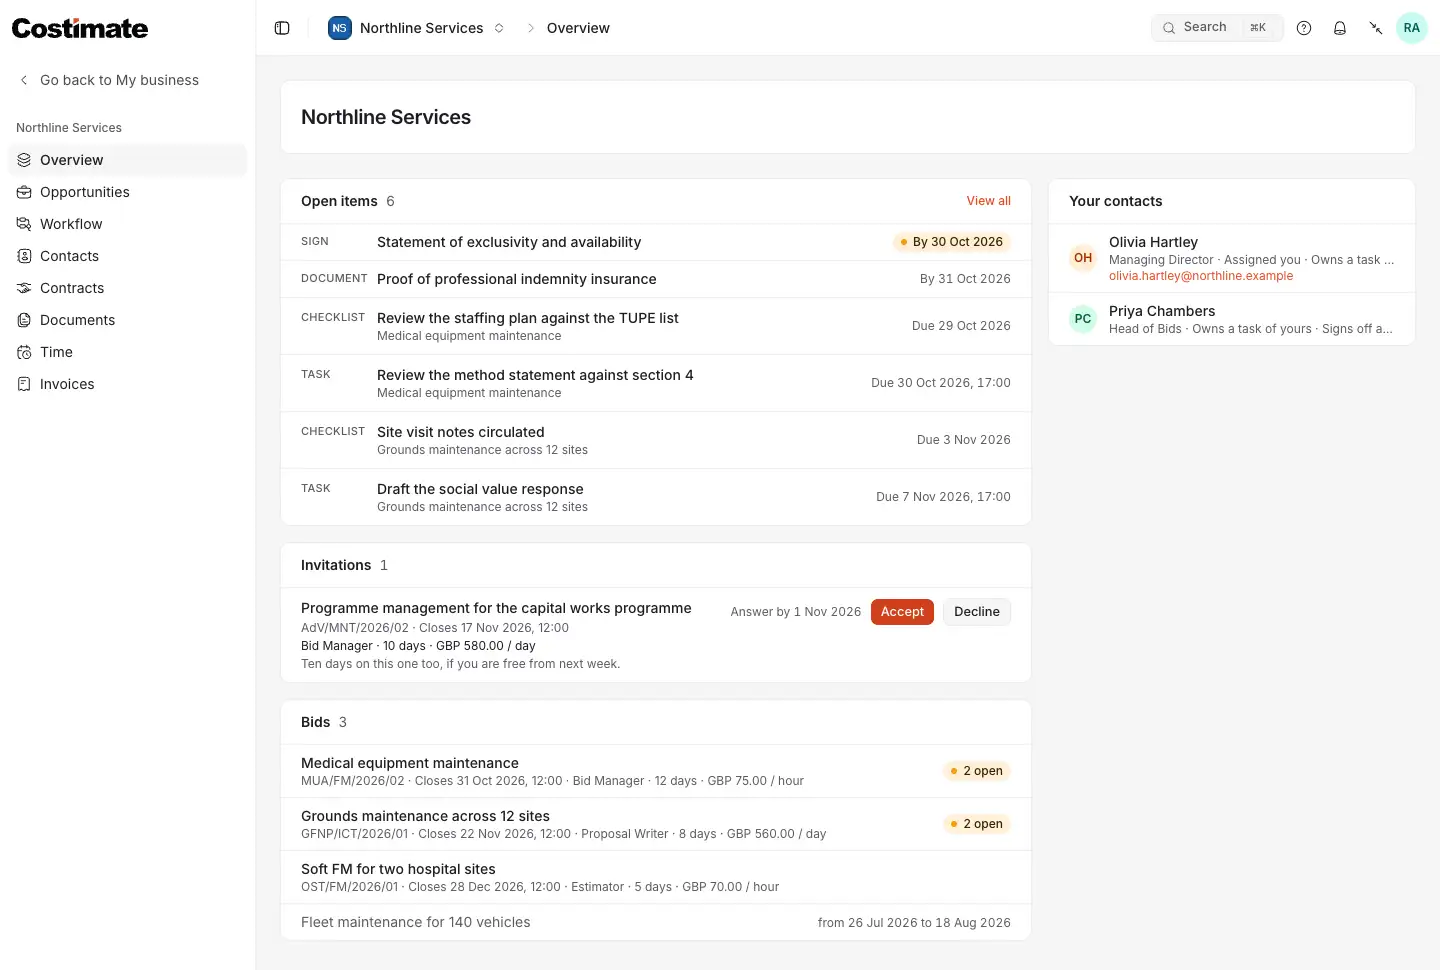Open the Medical equipment maintenance bid
The height and width of the screenshot is (970, 1440).
click(656, 771)
